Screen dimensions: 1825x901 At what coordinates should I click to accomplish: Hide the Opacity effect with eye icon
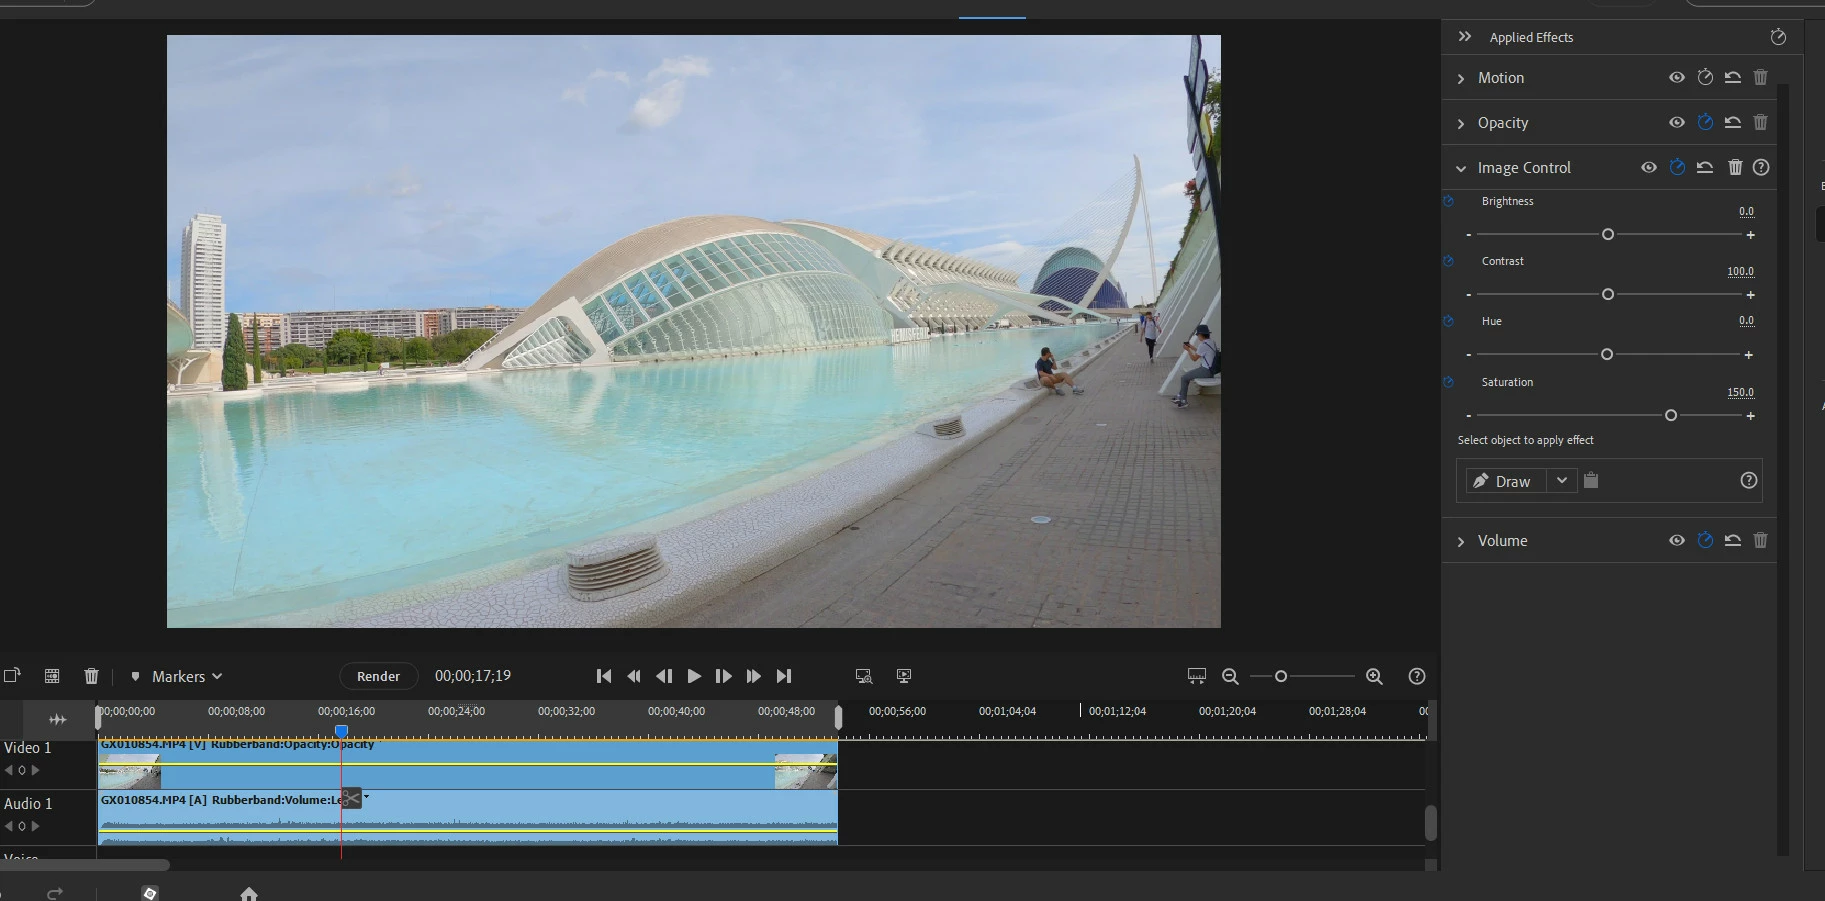pyautogui.click(x=1677, y=122)
